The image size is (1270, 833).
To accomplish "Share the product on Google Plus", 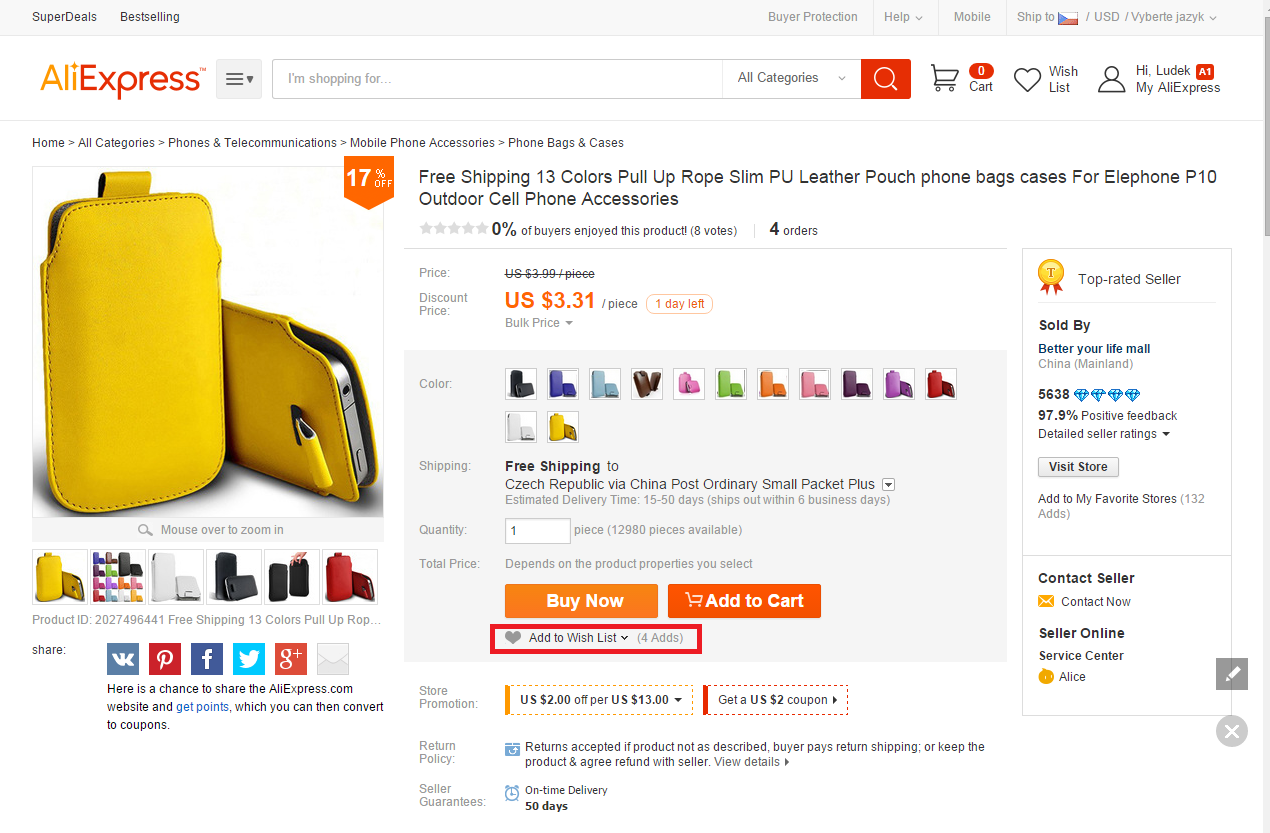I will [x=291, y=659].
